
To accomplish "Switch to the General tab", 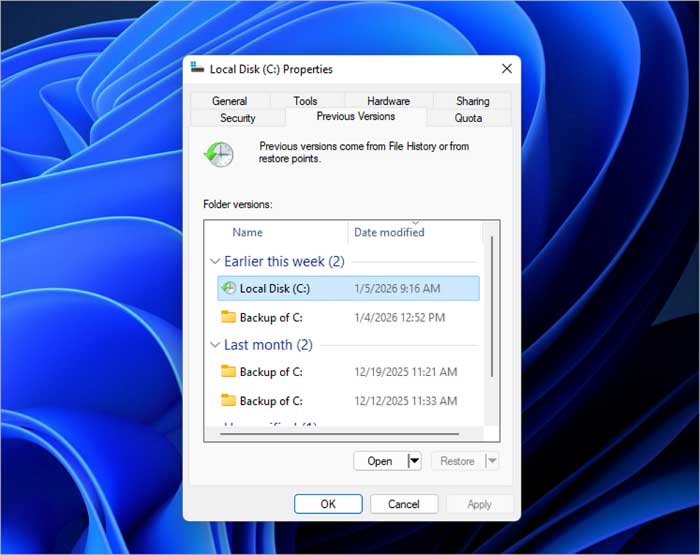I will [229, 101].
